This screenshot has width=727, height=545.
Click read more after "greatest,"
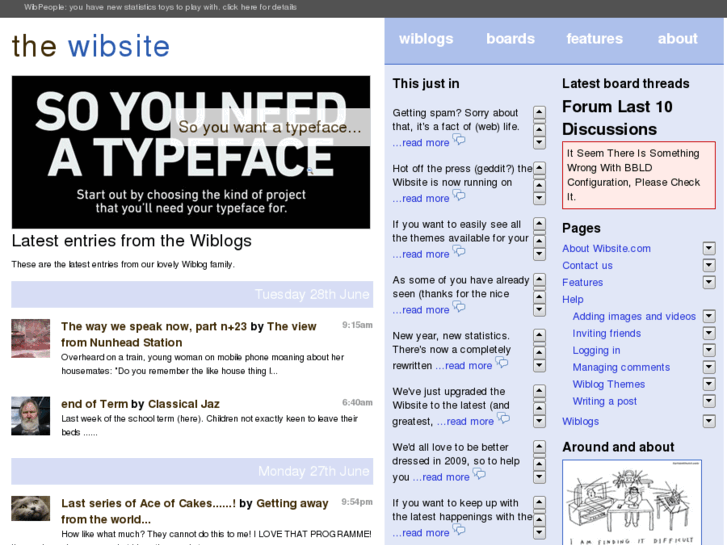(466, 421)
